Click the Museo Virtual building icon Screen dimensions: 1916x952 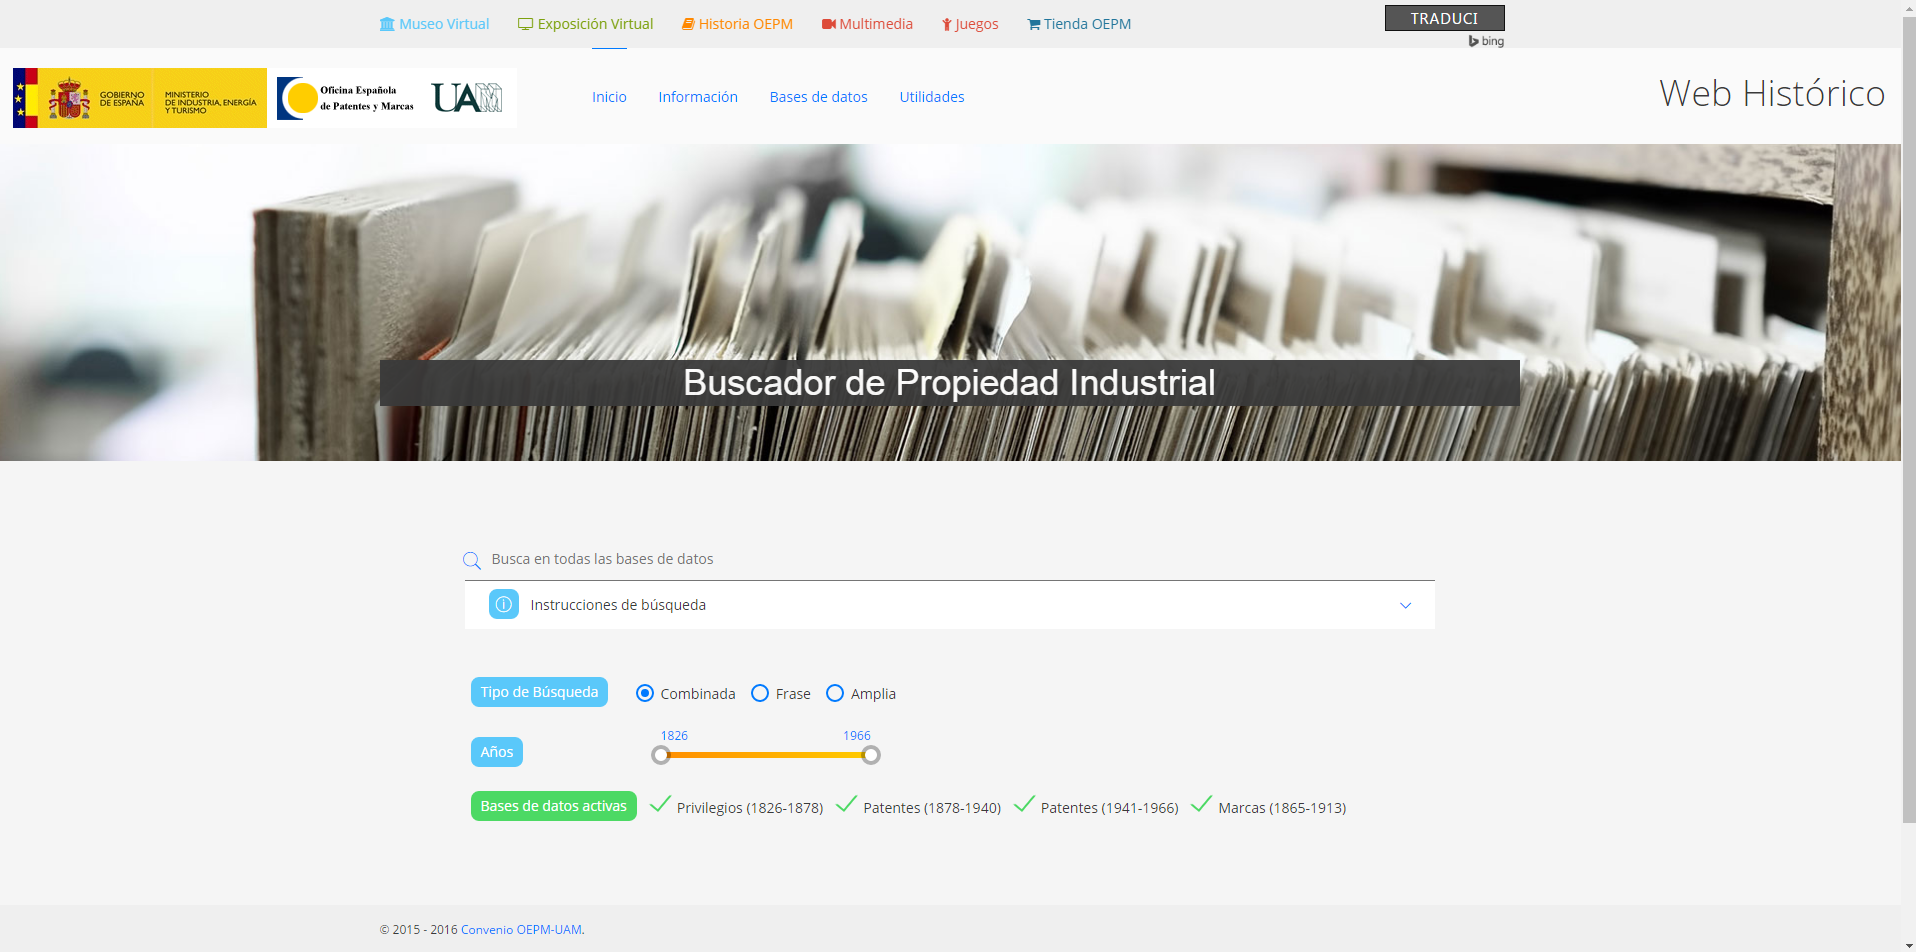pyautogui.click(x=387, y=24)
